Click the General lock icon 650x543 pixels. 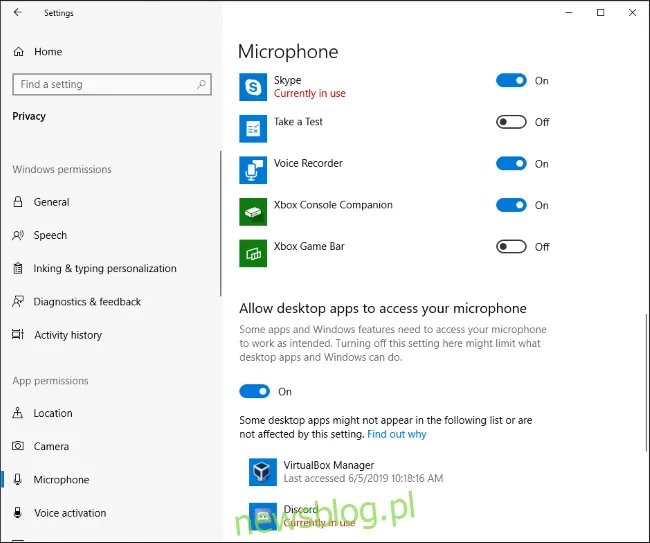(x=18, y=202)
